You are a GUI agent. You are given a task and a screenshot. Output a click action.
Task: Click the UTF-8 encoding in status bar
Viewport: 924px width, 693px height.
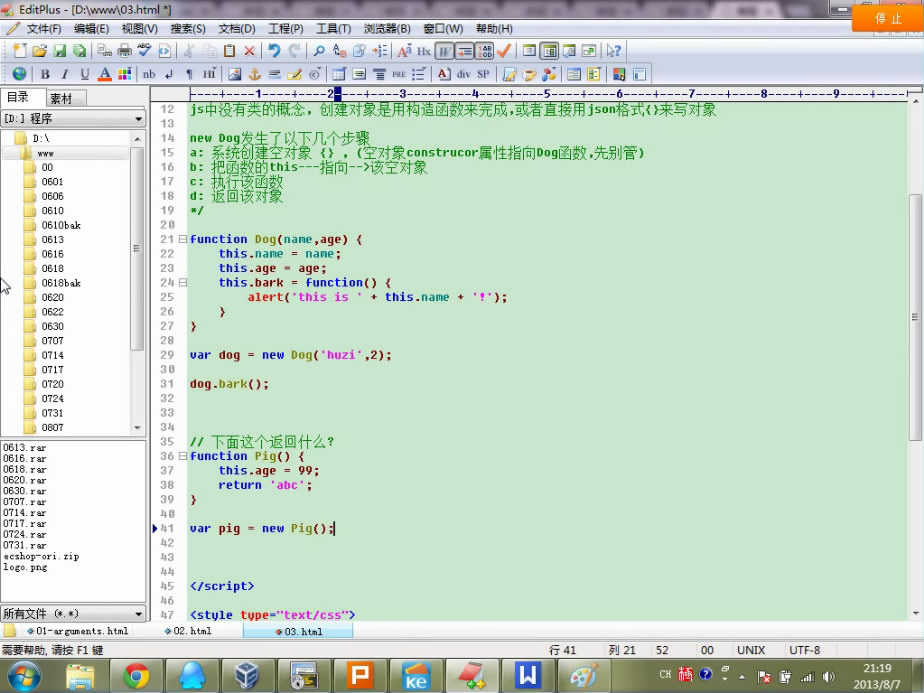coord(804,650)
